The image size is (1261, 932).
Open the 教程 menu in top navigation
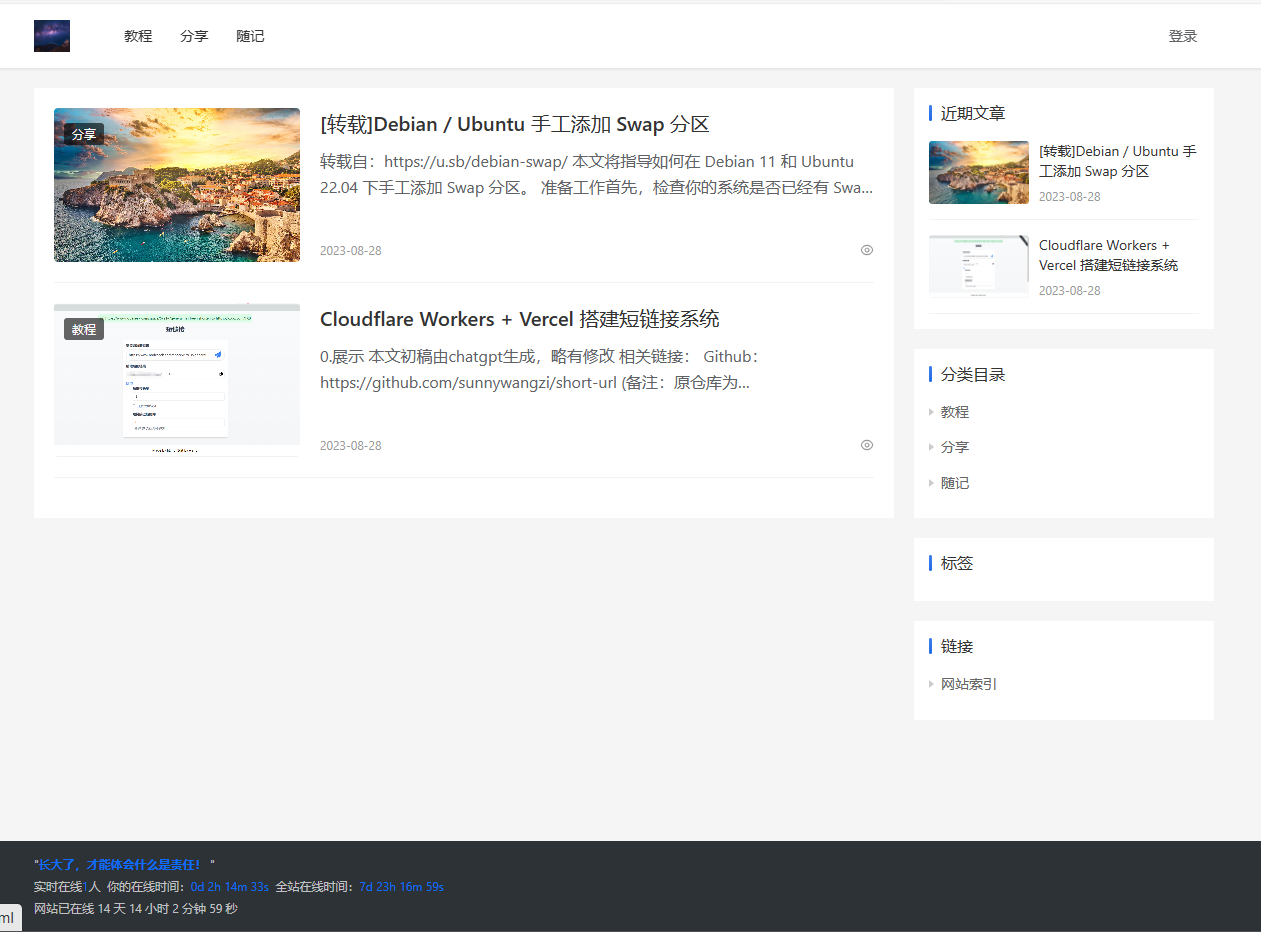tap(137, 35)
